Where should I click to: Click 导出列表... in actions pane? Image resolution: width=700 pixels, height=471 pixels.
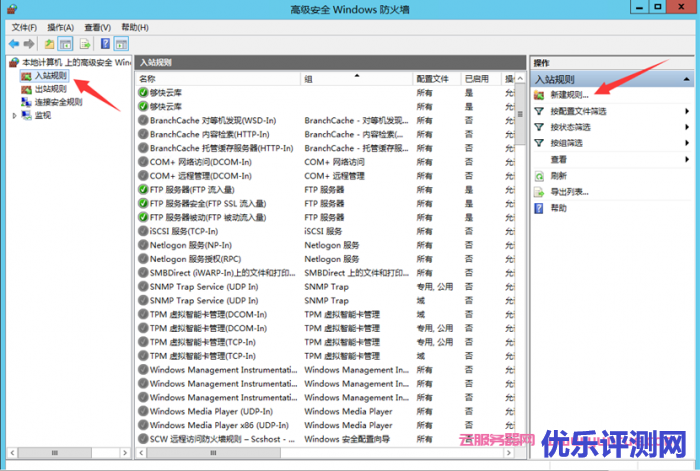point(569,192)
